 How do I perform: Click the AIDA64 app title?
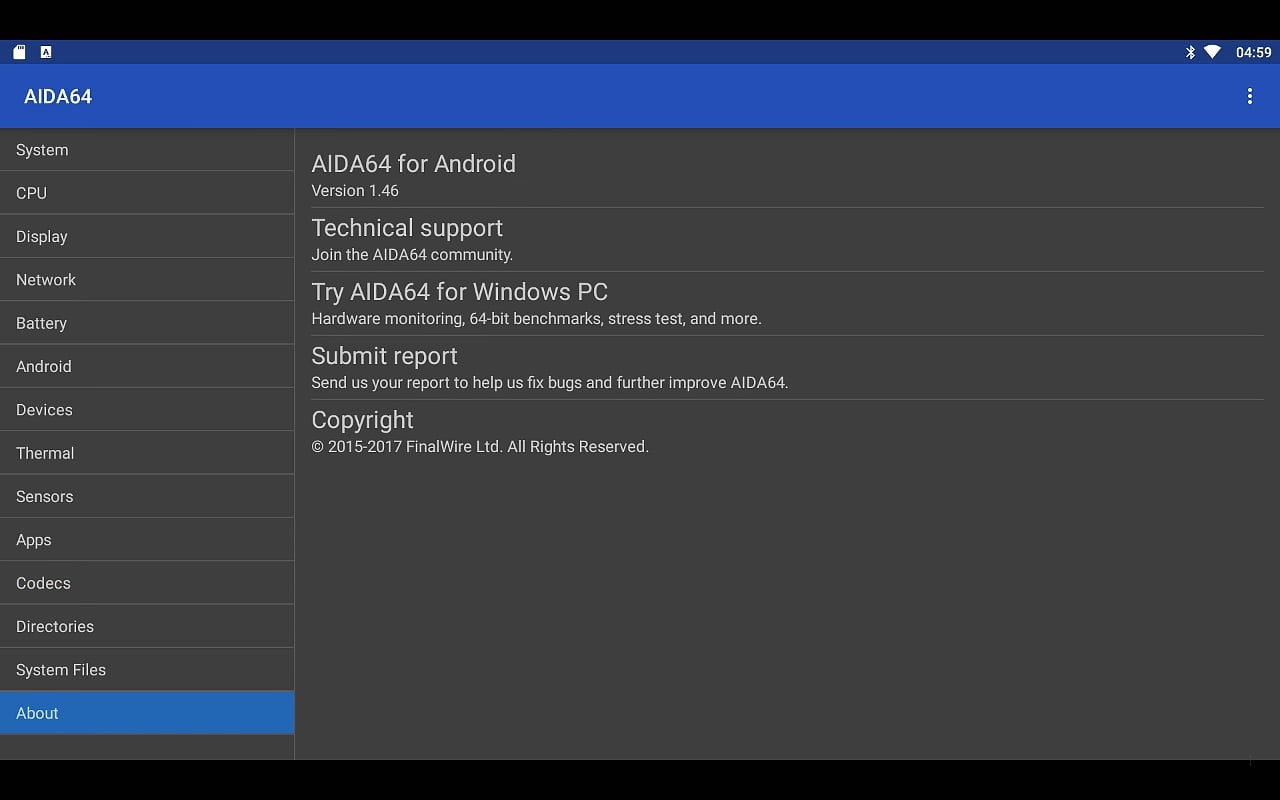[x=58, y=96]
